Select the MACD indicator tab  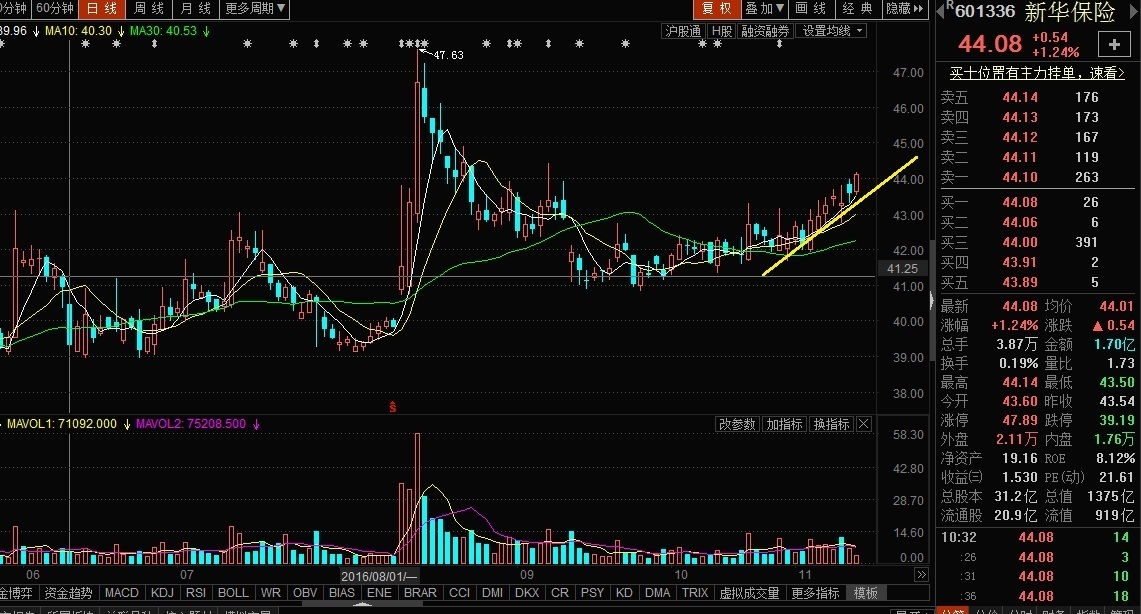point(122,593)
